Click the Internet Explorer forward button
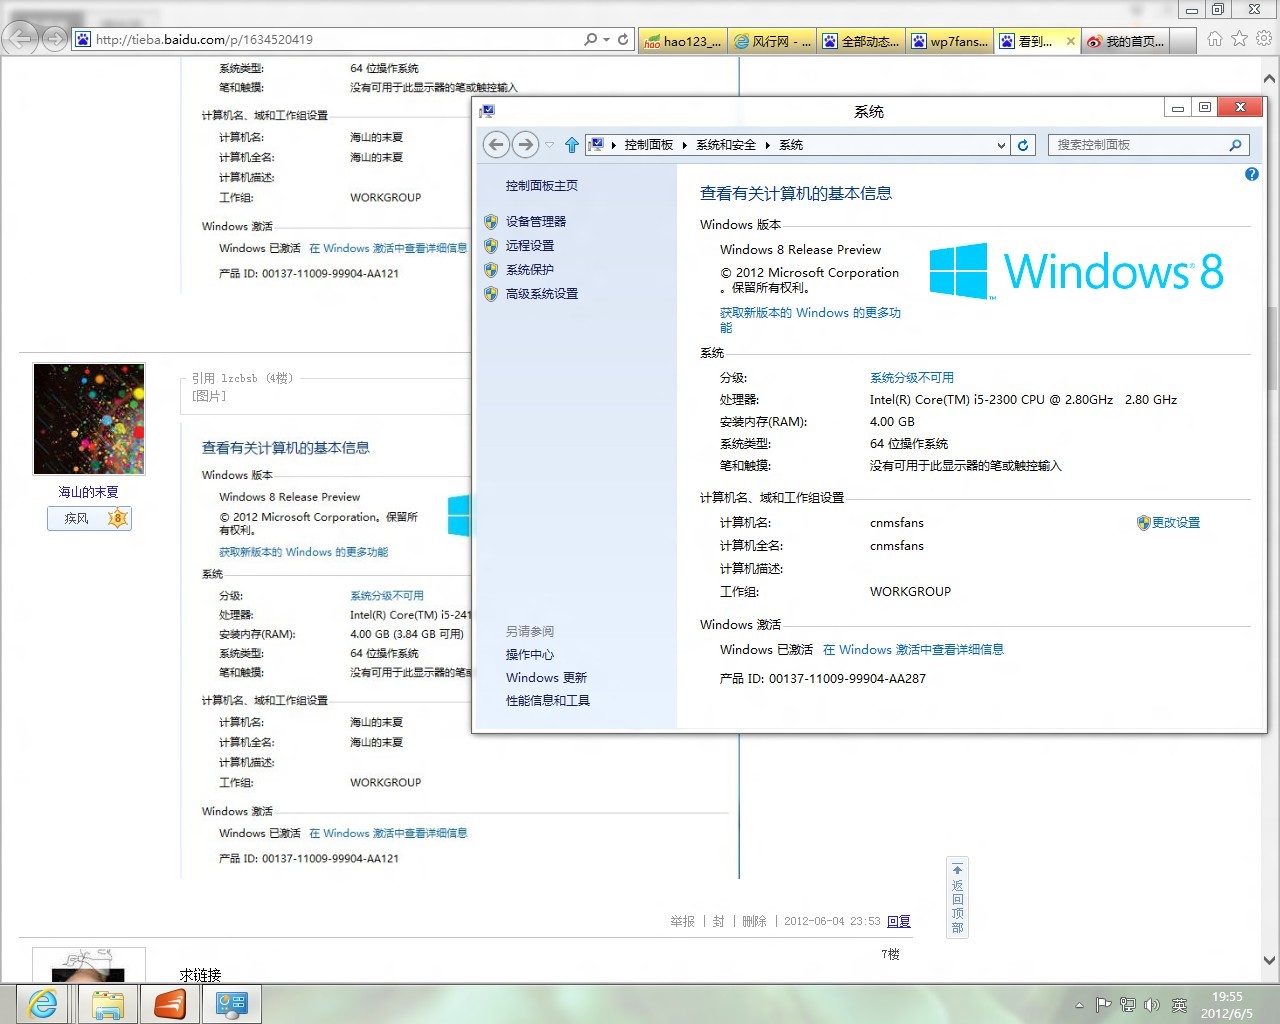The image size is (1280, 1024). [54, 39]
